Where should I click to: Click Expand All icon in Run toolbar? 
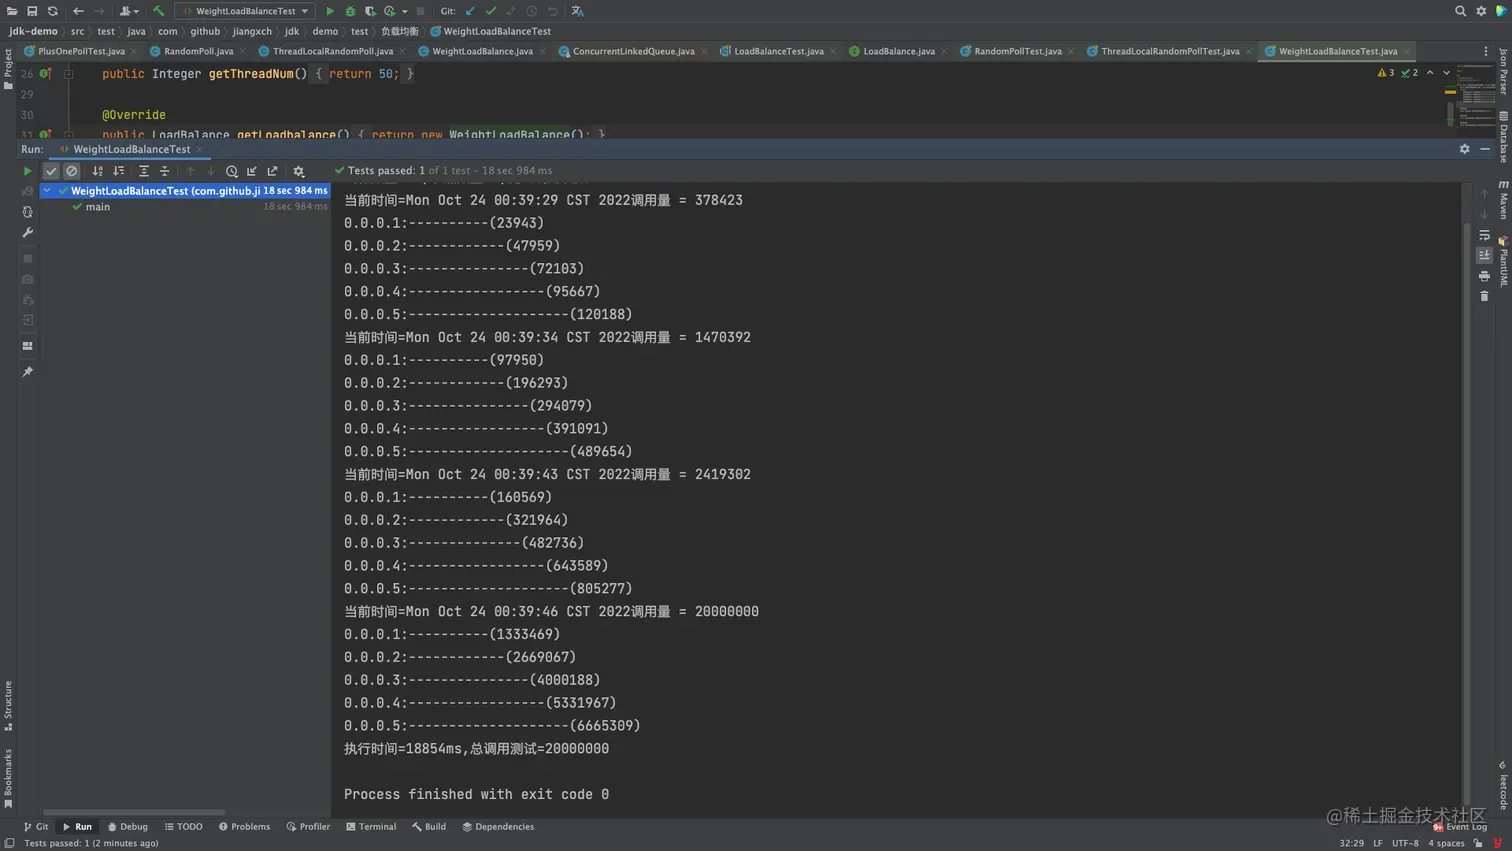144,171
